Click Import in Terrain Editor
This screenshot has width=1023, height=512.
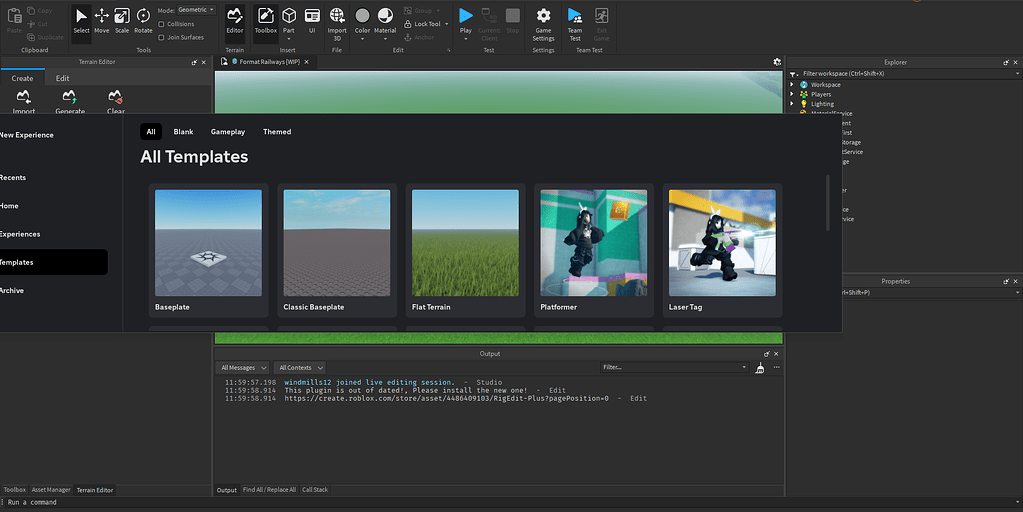pyautogui.click(x=23, y=102)
